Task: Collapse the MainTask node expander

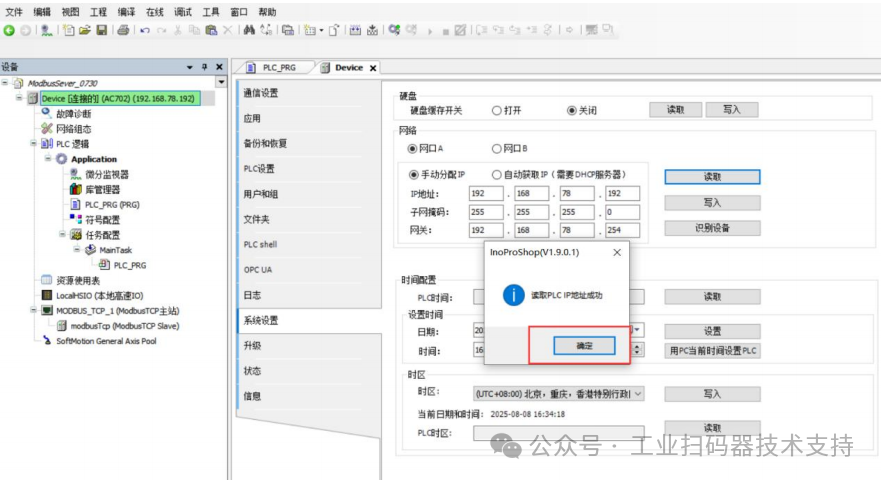Action: [x=76, y=250]
